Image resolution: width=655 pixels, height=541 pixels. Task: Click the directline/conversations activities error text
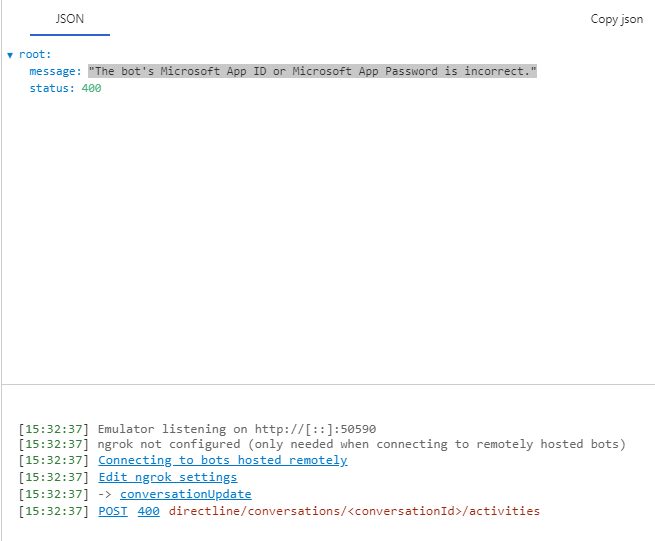pyautogui.click(x=354, y=511)
